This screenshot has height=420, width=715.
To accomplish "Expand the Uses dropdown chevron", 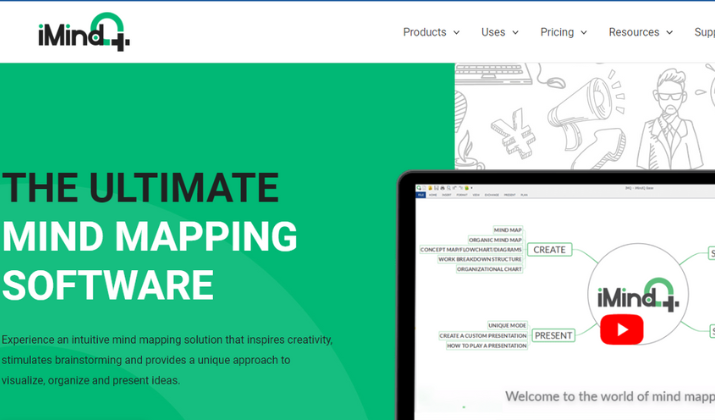I will point(515,33).
